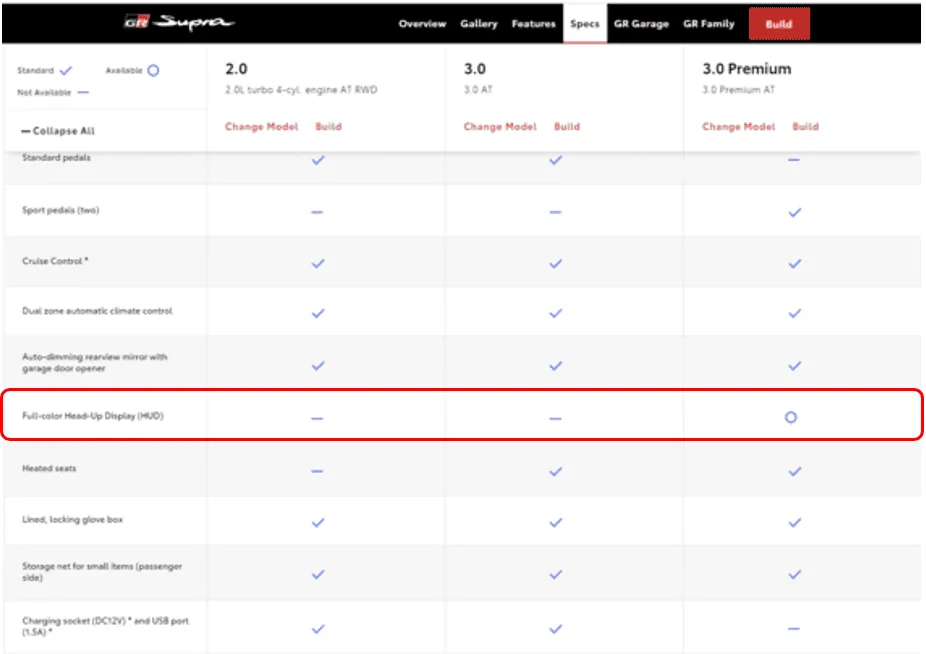Click the '2.0' model heading
The width and height of the screenshot is (926, 654).
tap(236, 69)
